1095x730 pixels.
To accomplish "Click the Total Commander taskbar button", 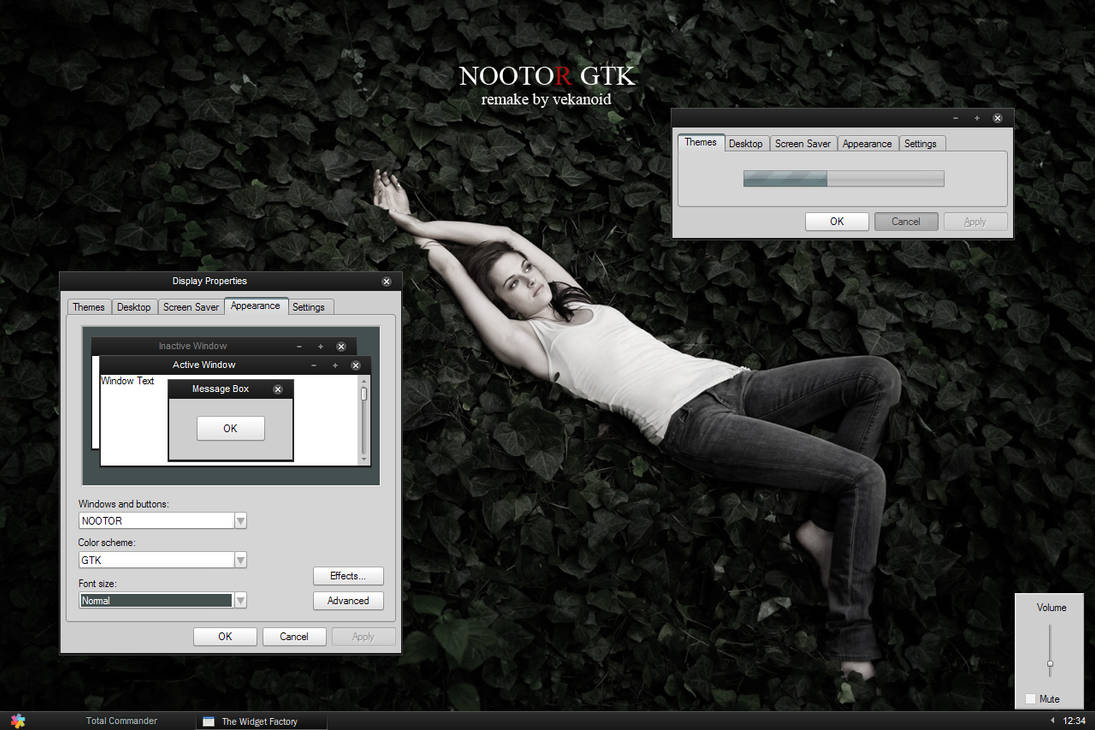I will click(120, 720).
